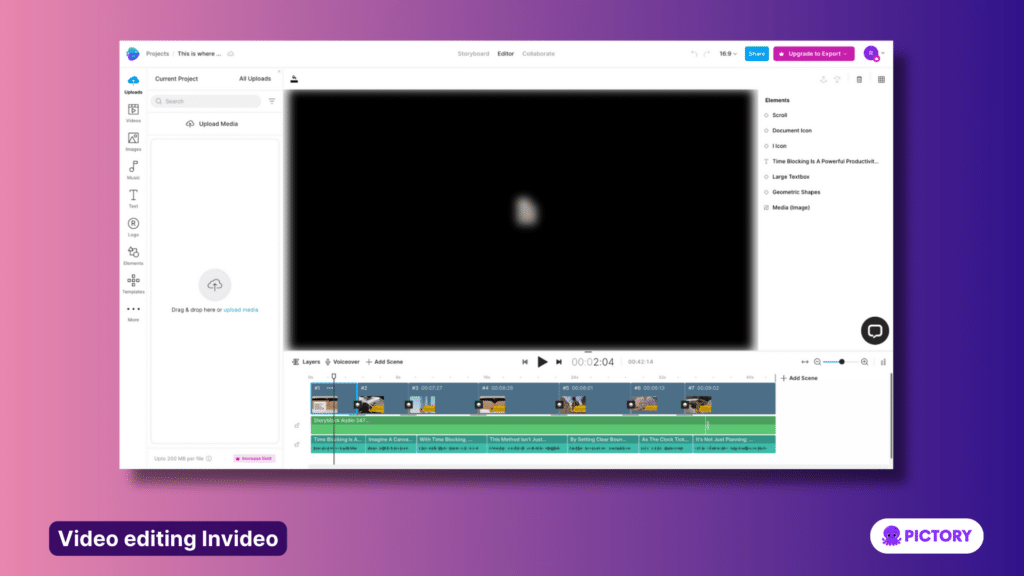Image resolution: width=1024 pixels, height=576 pixels.
Task: Open the account avatar dropdown menu
Action: tap(870, 53)
